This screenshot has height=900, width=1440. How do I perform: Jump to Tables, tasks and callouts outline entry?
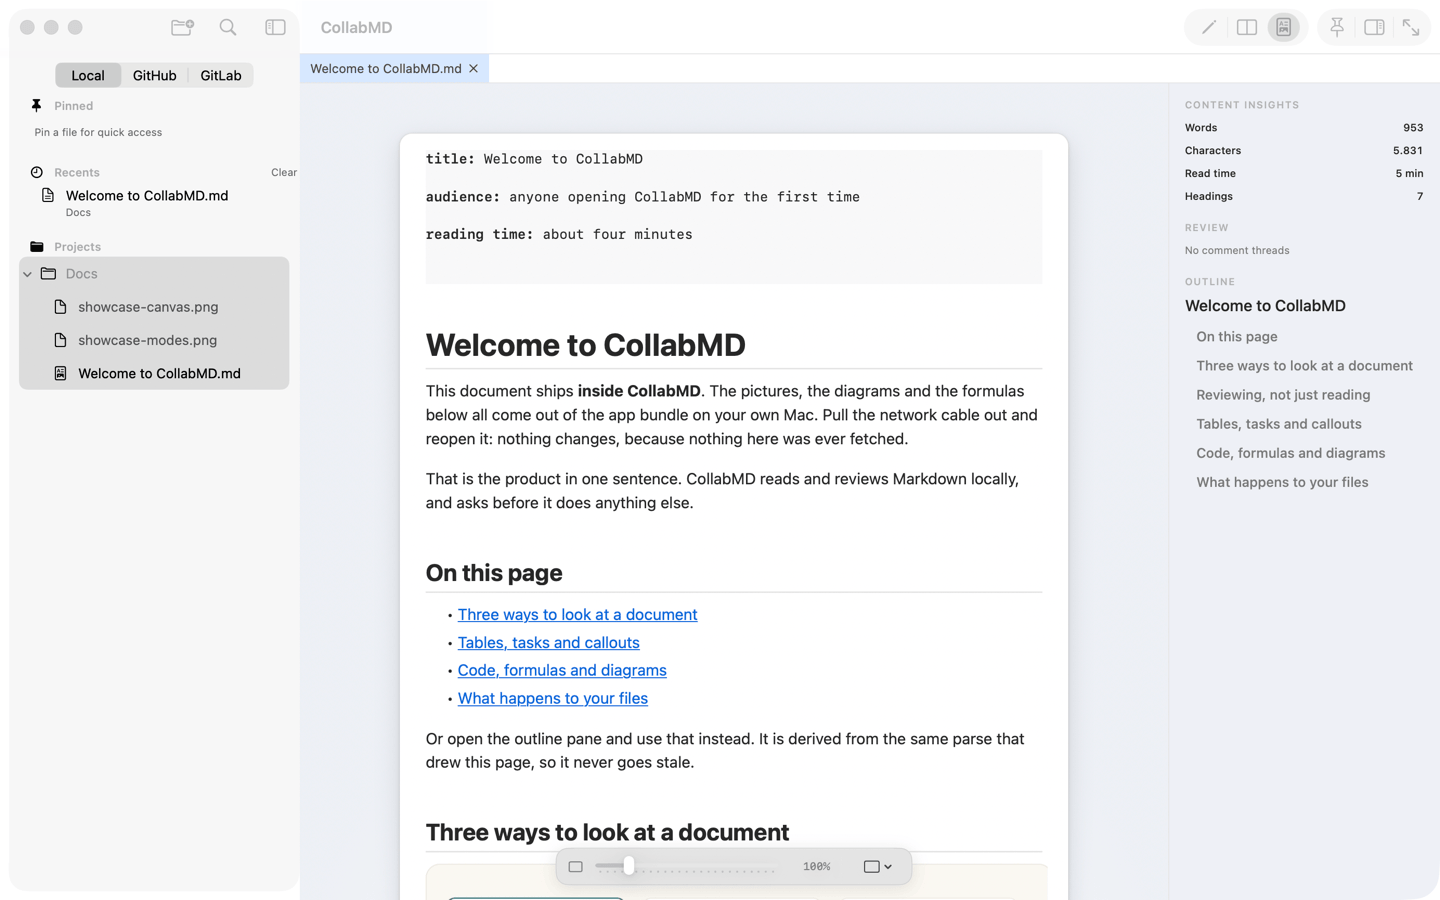[x=1278, y=424]
